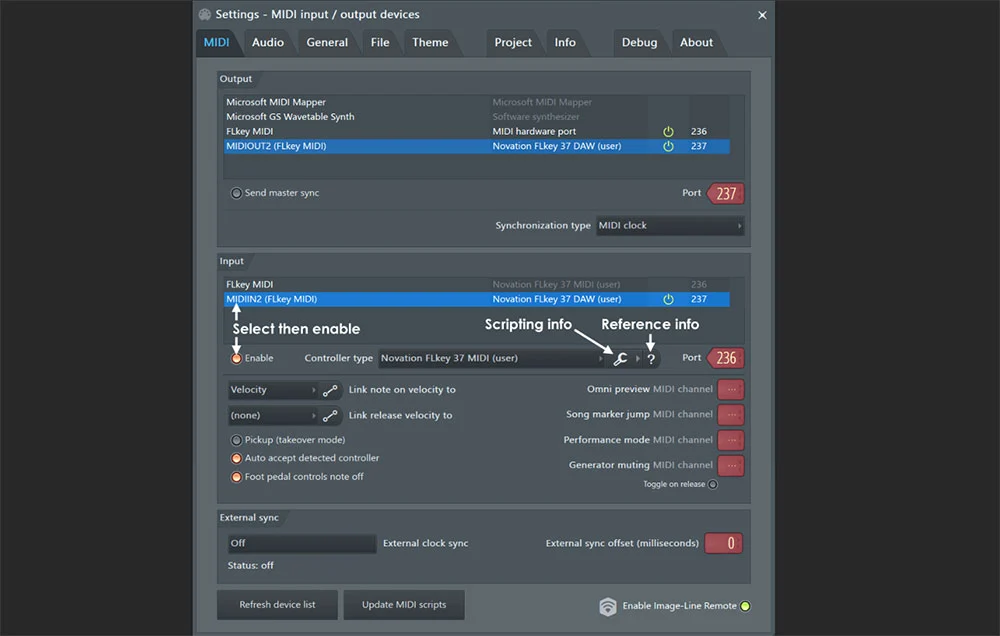Viewport: 1000px width, 636px height.
Task: Click the link icon beside Velocity dropdown
Action: click(x=331, y=390)
